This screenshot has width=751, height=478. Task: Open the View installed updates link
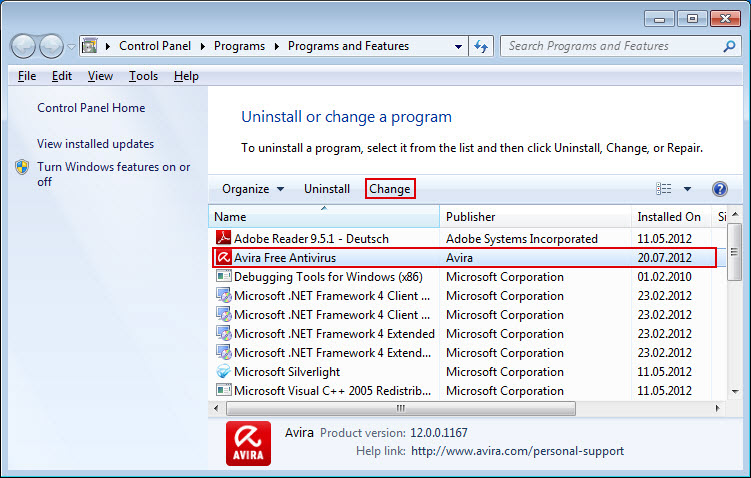[x=95, y=144]
